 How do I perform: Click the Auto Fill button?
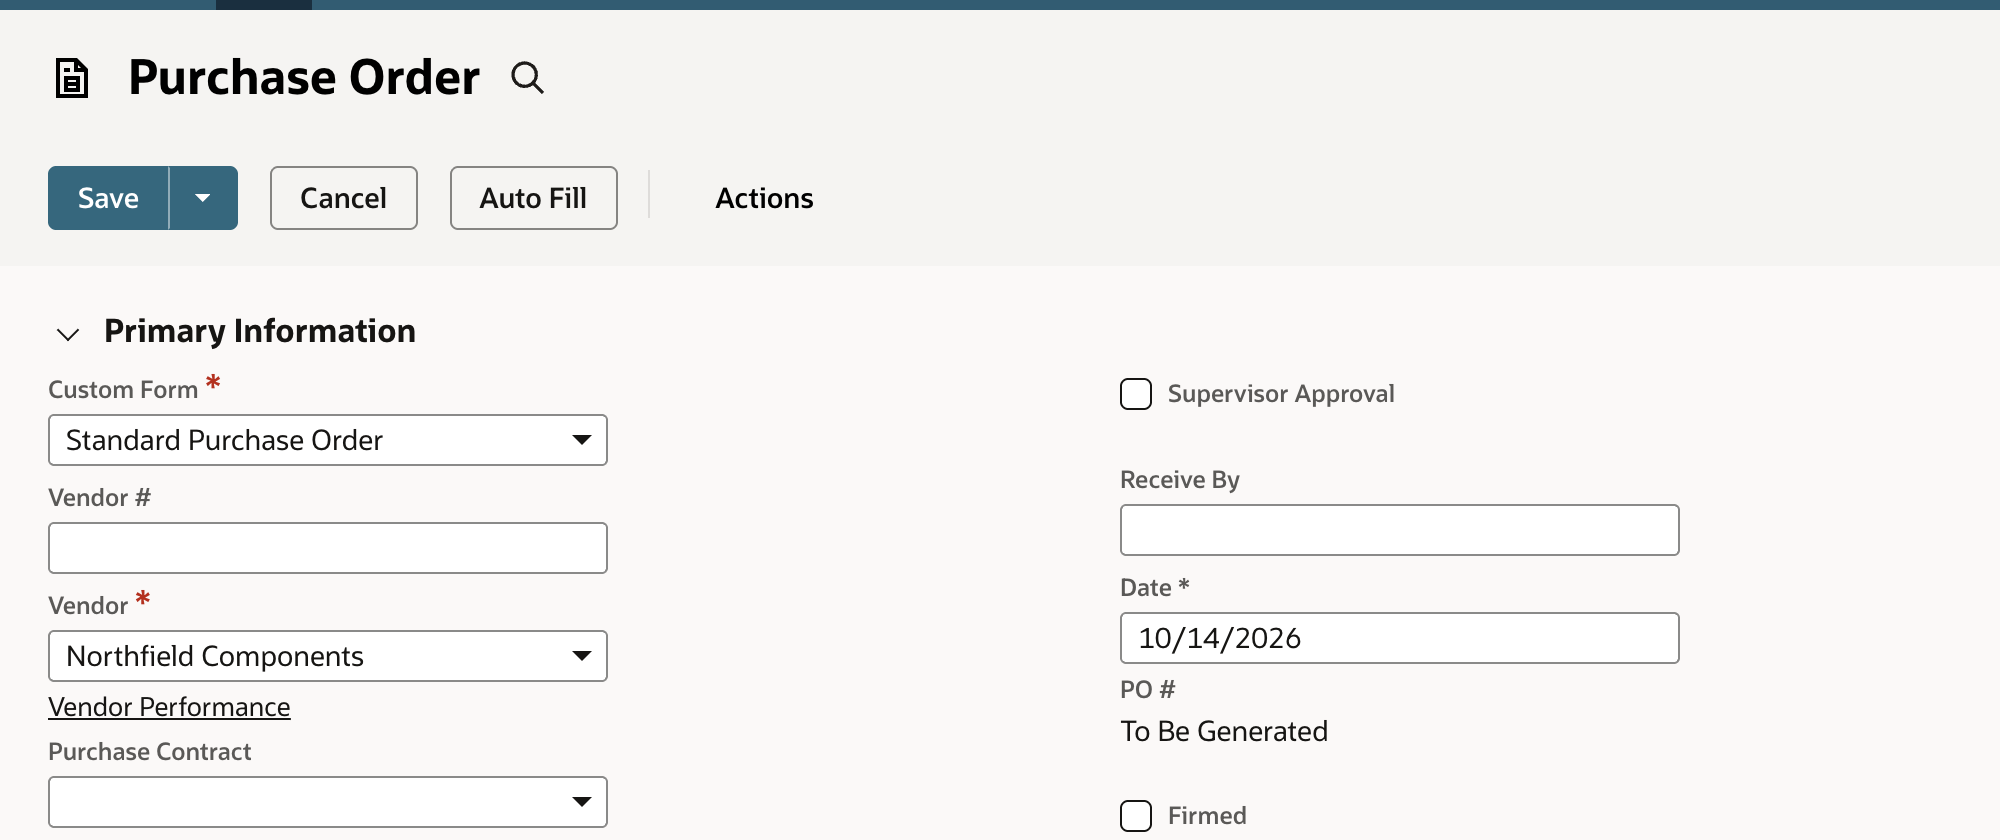point(534,198)
